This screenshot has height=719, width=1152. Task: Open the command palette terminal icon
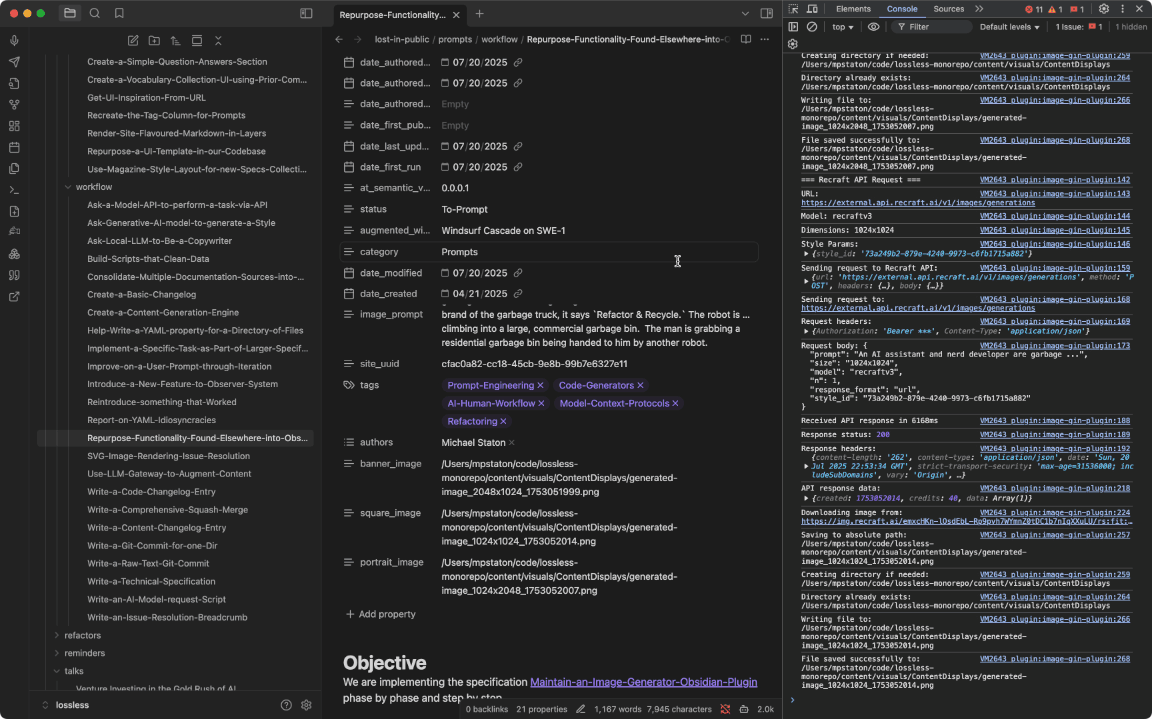[14, 189]
